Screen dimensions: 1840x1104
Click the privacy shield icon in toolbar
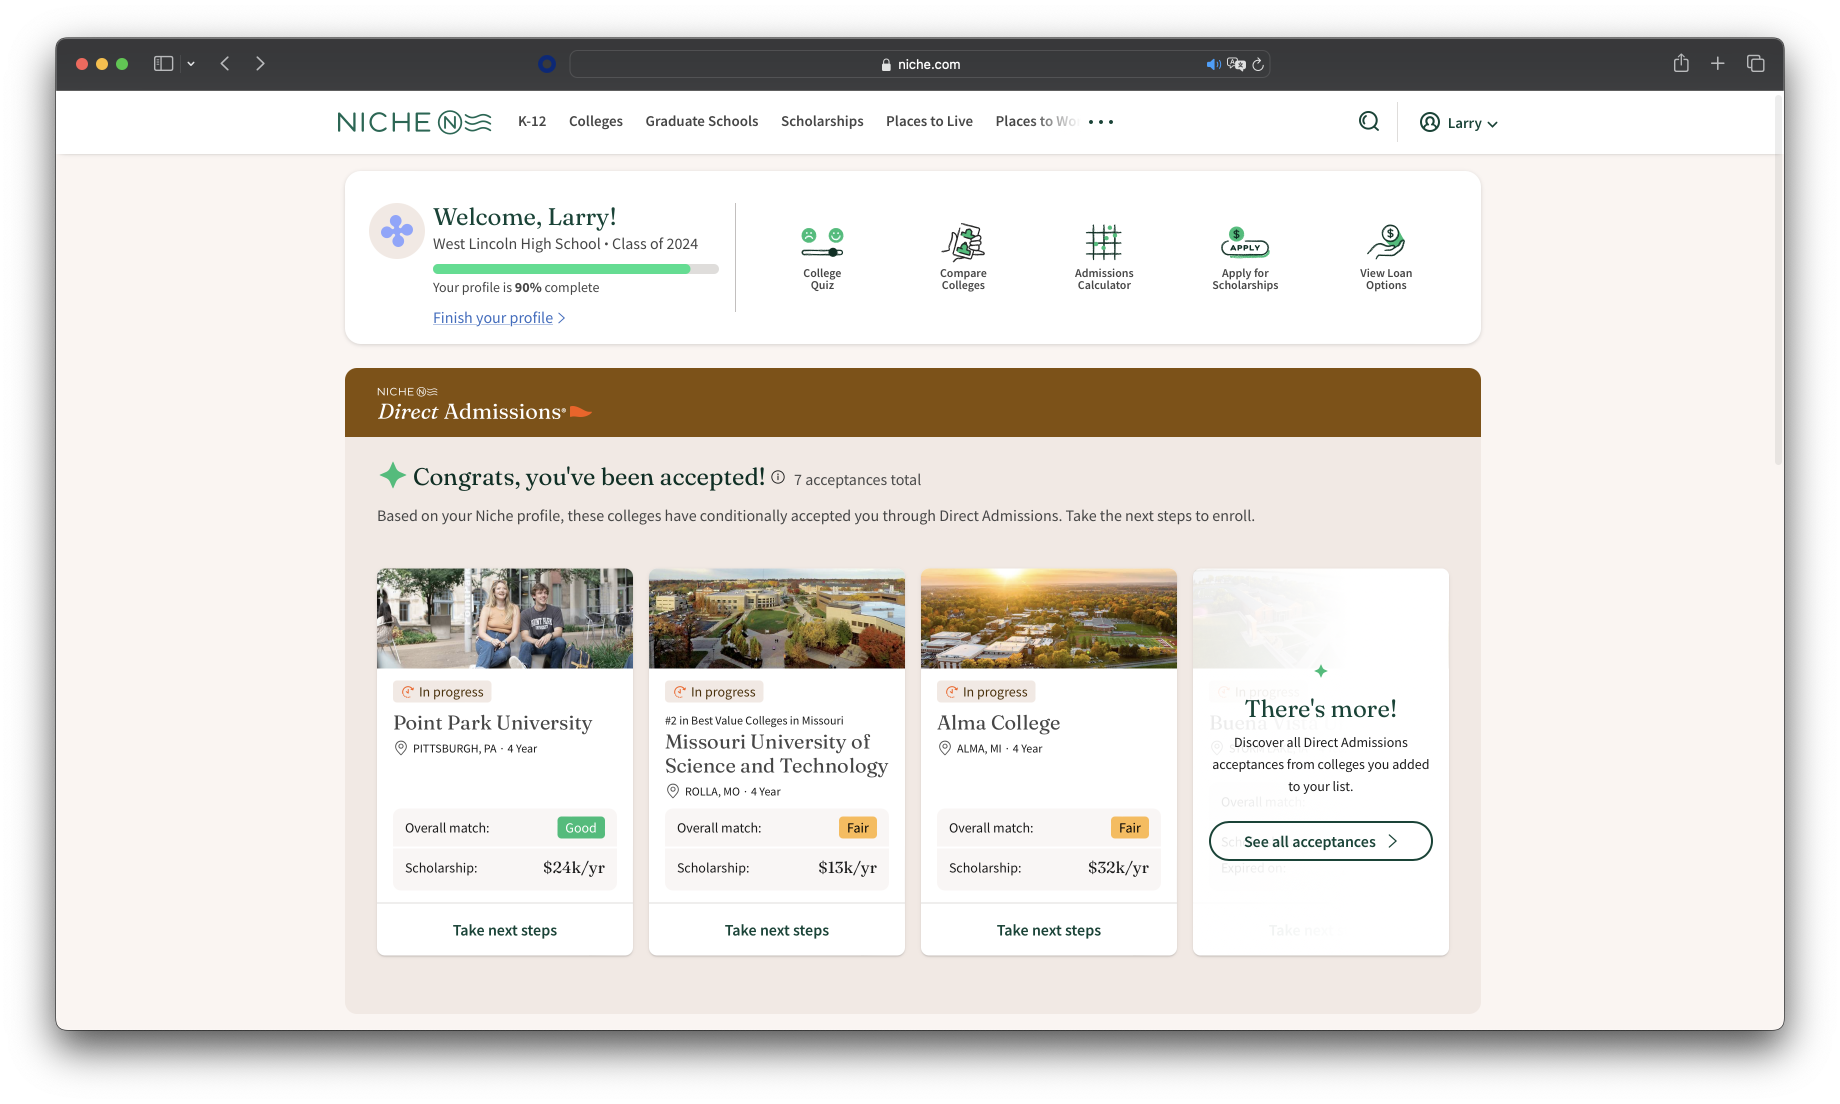click(547, 64)
